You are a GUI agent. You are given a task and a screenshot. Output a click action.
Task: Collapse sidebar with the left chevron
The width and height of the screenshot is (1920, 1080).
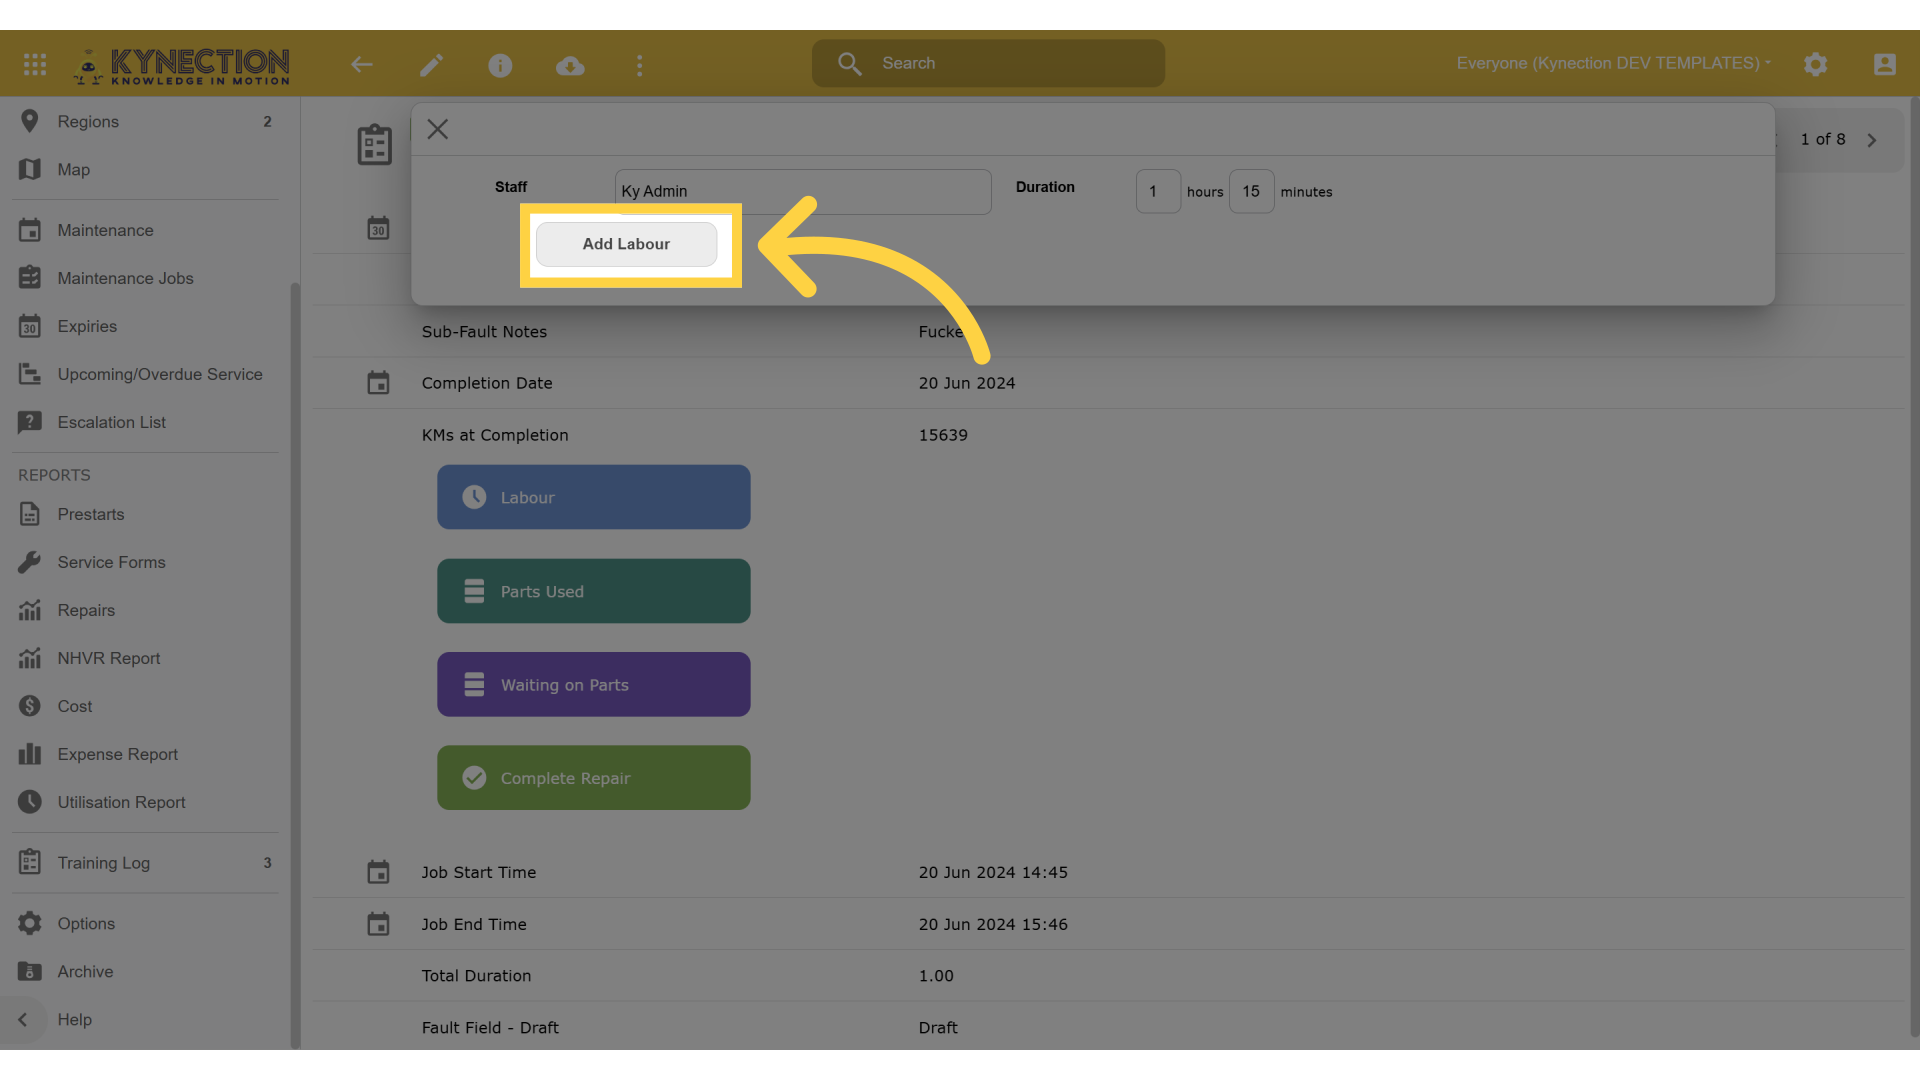(22, 1019)
